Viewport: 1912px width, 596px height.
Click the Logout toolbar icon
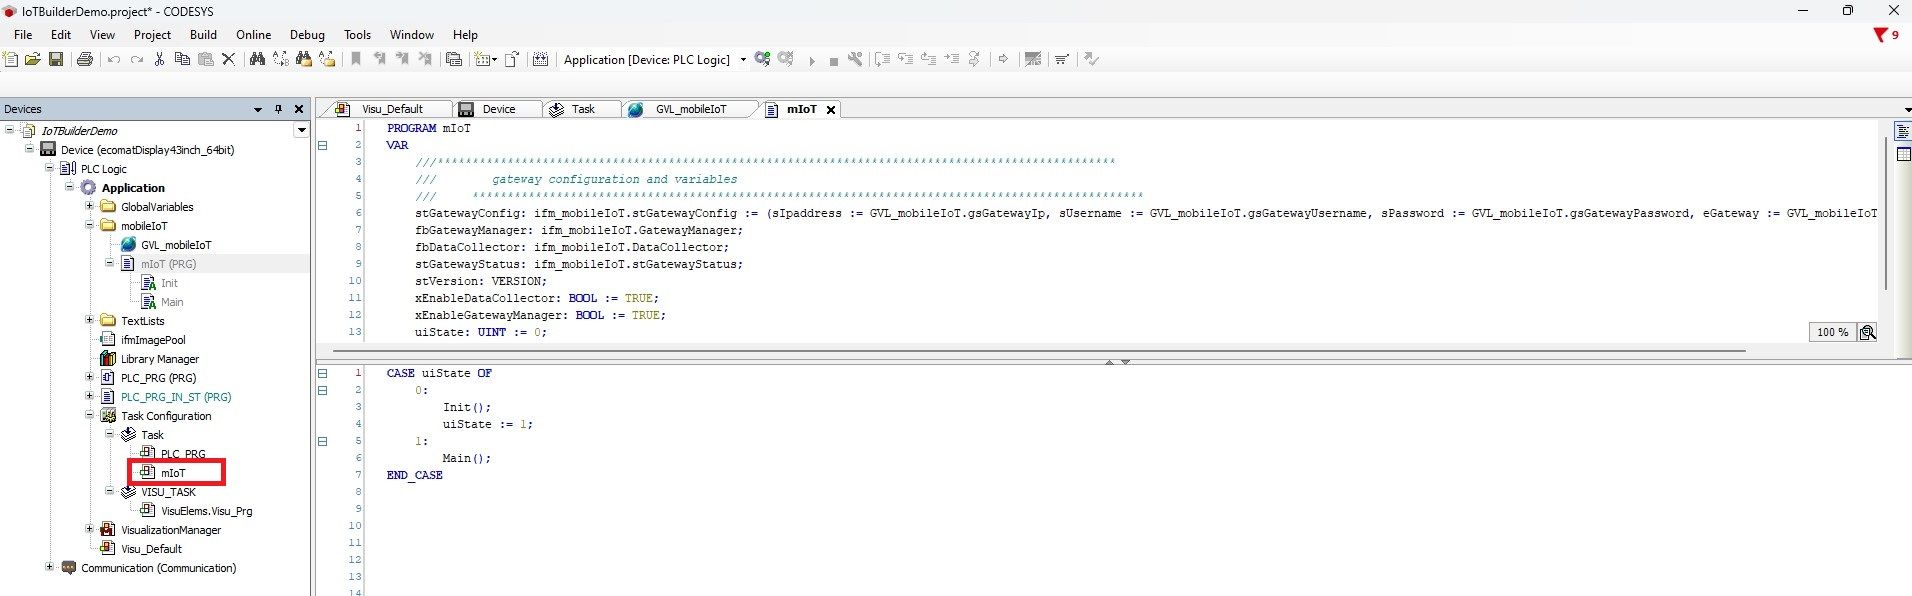pos(786,59)
